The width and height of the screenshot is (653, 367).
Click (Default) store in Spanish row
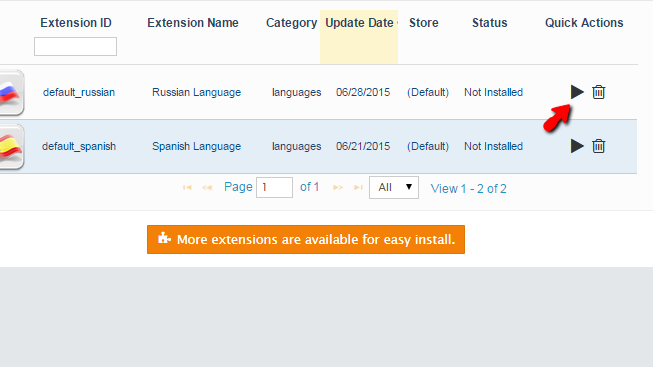(x=428, y=146)
